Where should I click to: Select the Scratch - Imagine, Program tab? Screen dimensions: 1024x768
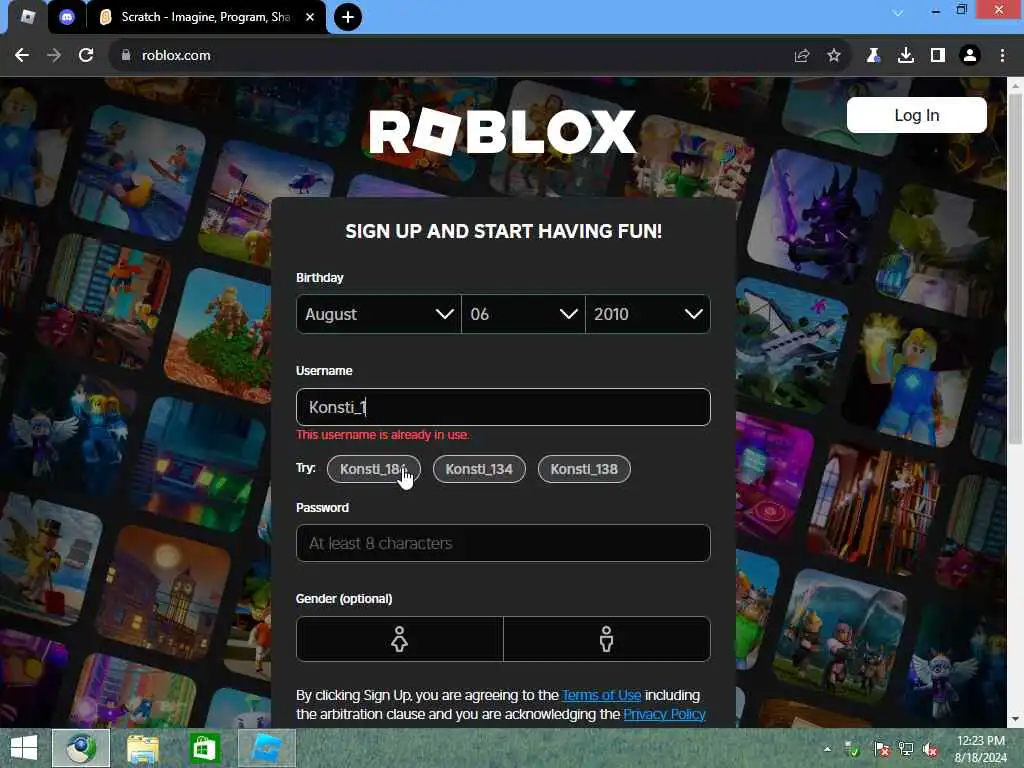[205, 17]
